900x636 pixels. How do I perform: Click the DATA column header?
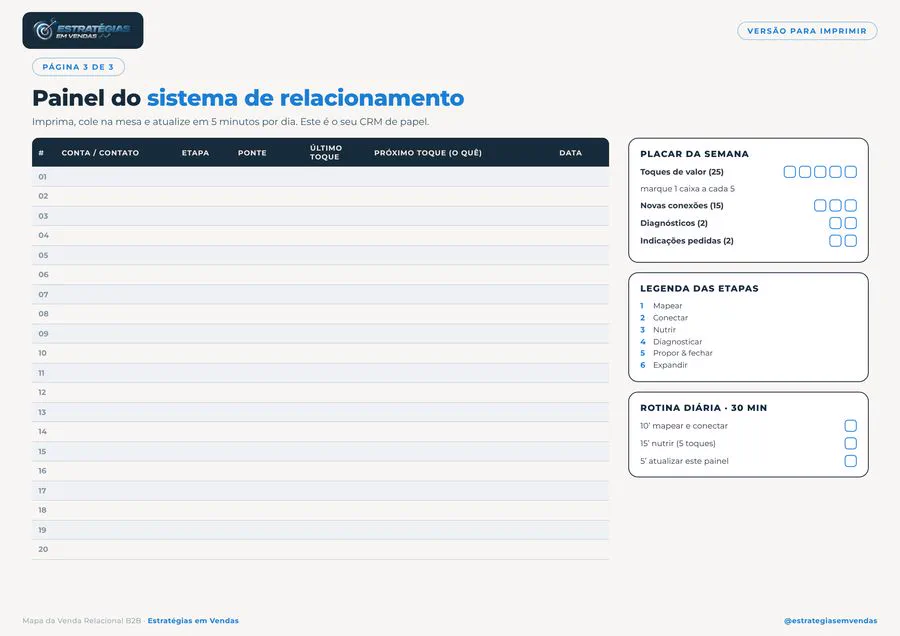pos(571,153)
